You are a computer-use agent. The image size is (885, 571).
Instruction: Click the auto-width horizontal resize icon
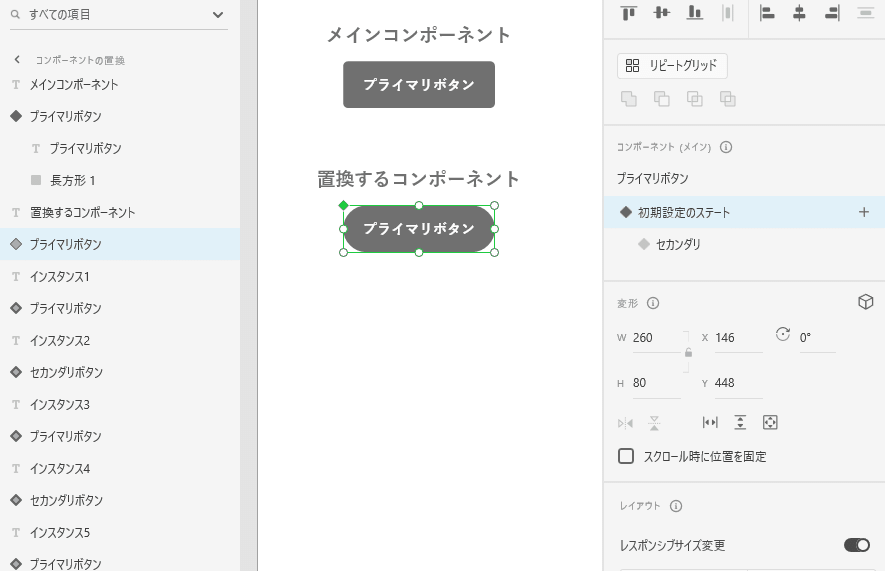tap(711, 423)
